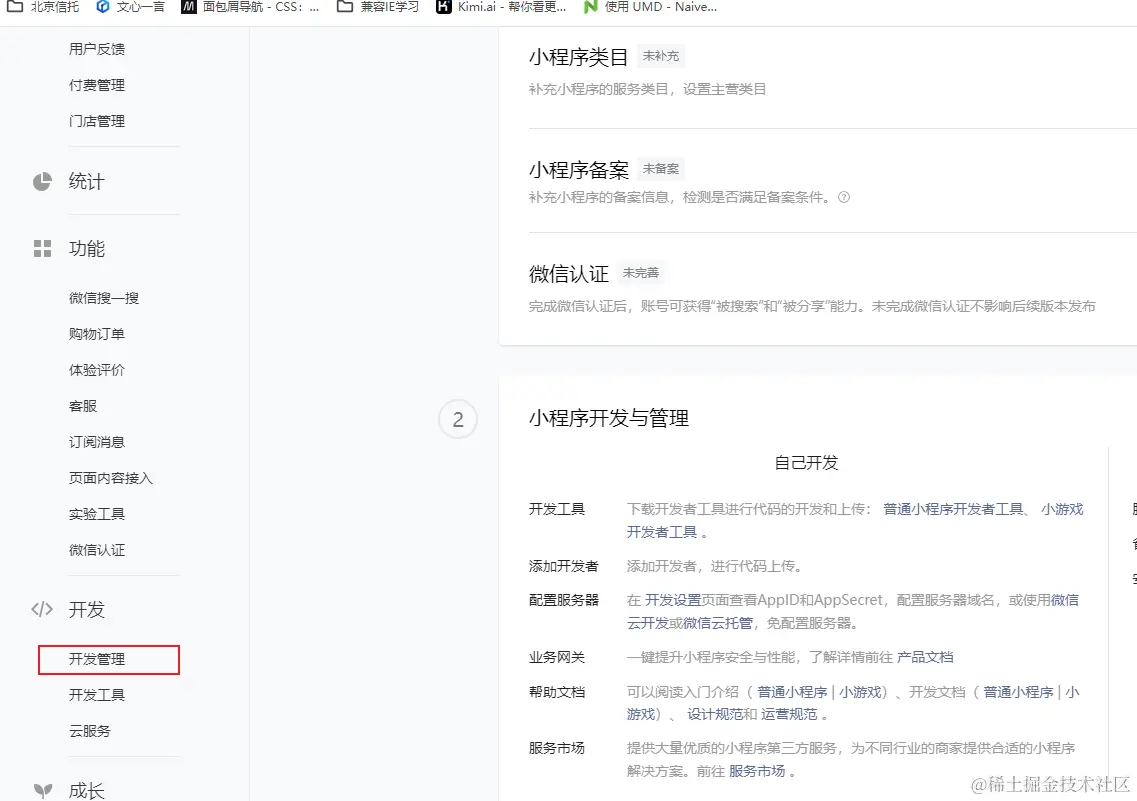The height and width of the screenshot is (801, 1137).
Task: Click the 小程序类目 heading
Action: 578,57
